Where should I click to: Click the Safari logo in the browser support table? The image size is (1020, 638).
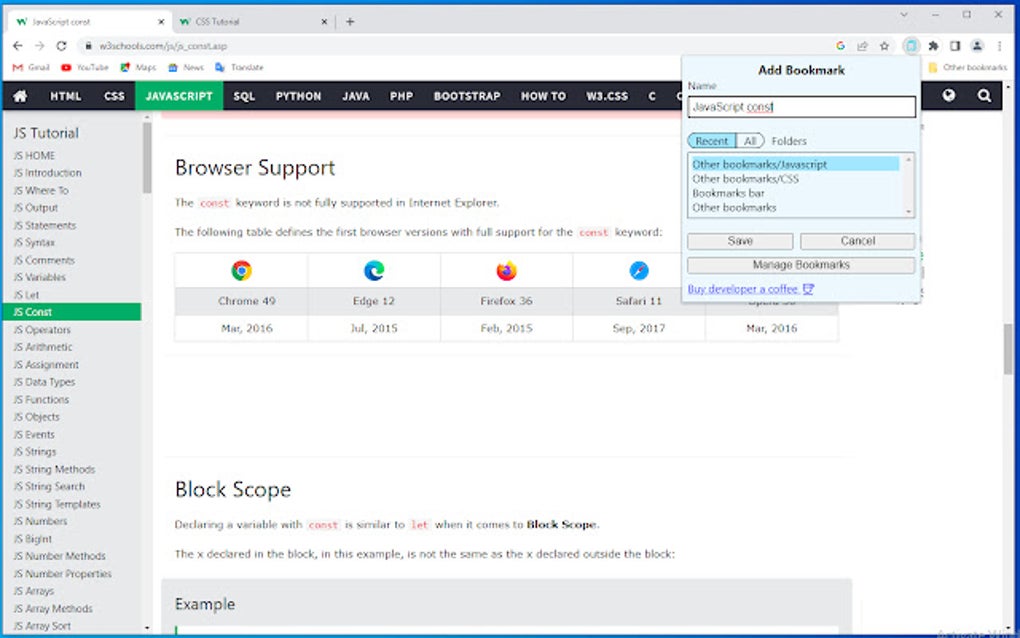(x=637, y=269)
